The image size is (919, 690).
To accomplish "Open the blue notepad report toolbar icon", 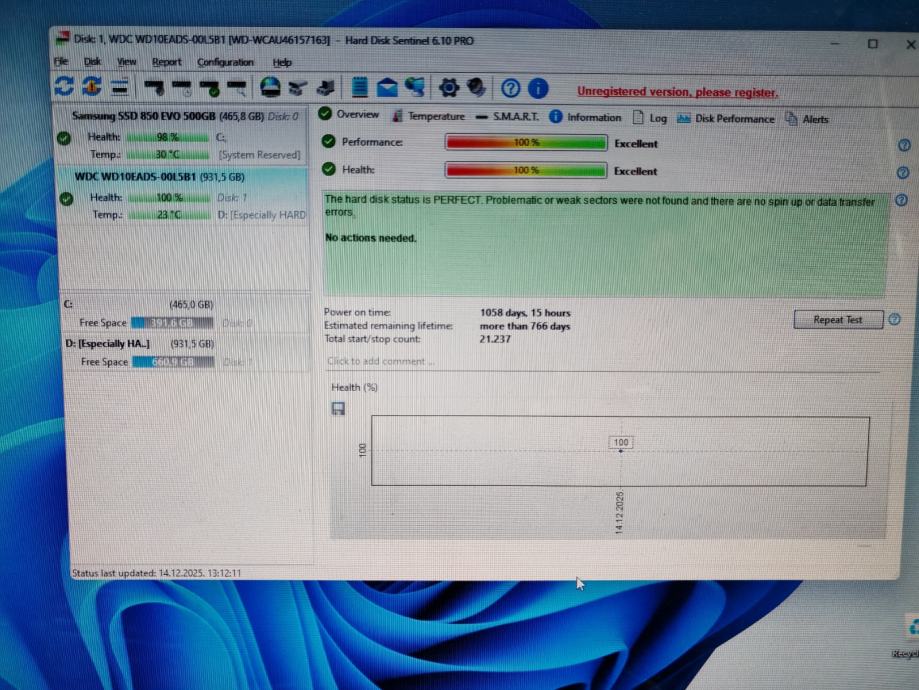I will click(359, 87).
